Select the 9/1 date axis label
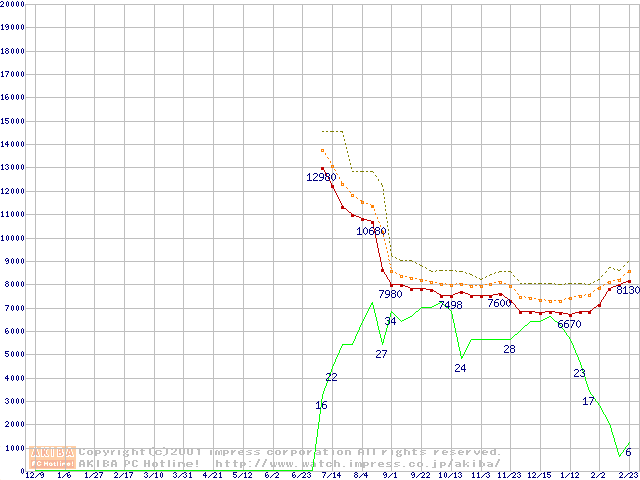The image size is (640, 480). (390, 475)
